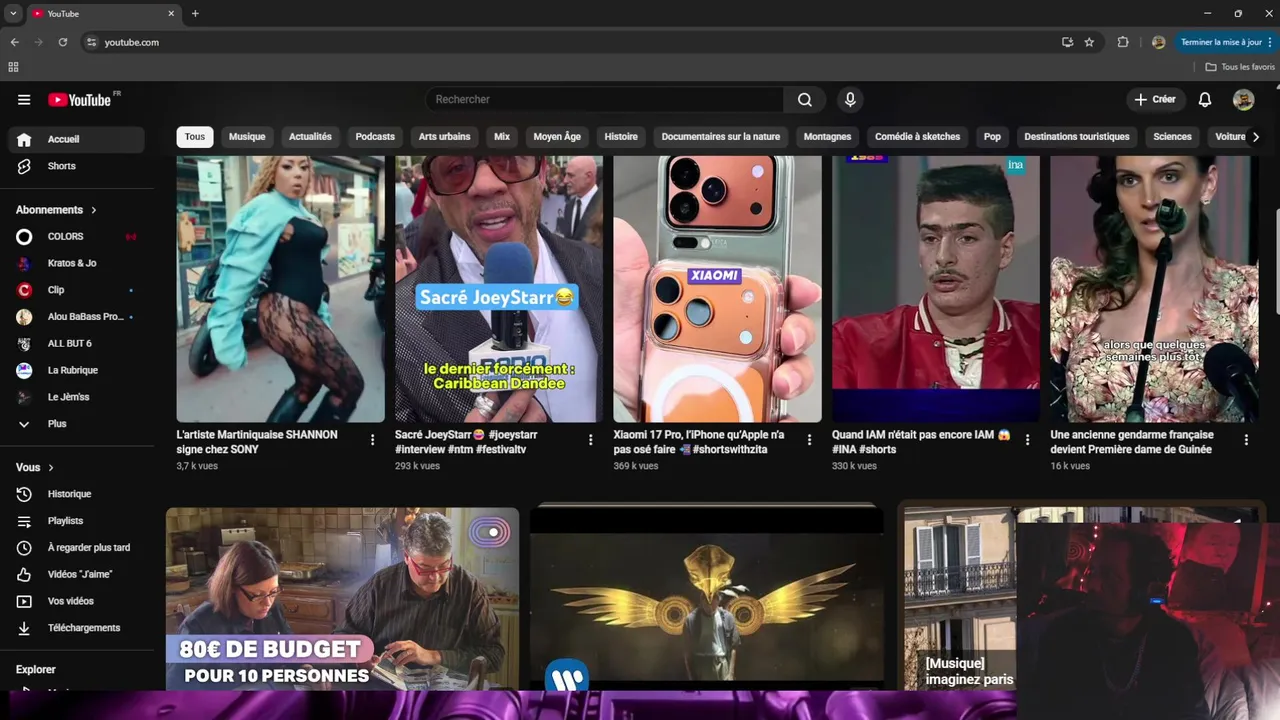
Task: Open options menu for ancienne gendarme short
Action: tap(1246, 440)
